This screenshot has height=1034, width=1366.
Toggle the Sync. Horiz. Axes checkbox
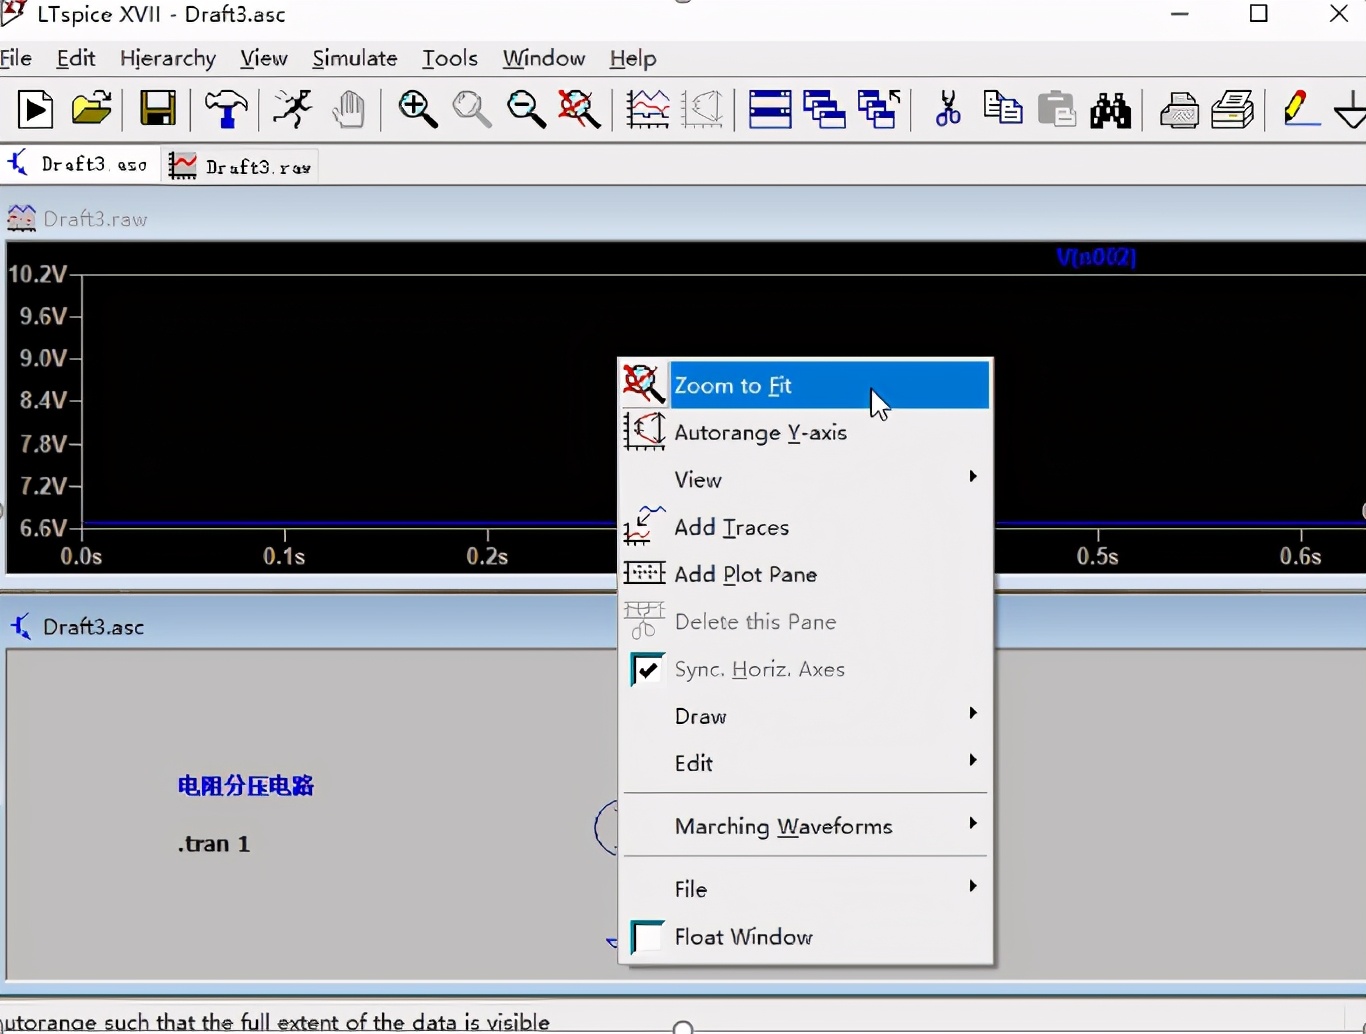coord(647,669)
